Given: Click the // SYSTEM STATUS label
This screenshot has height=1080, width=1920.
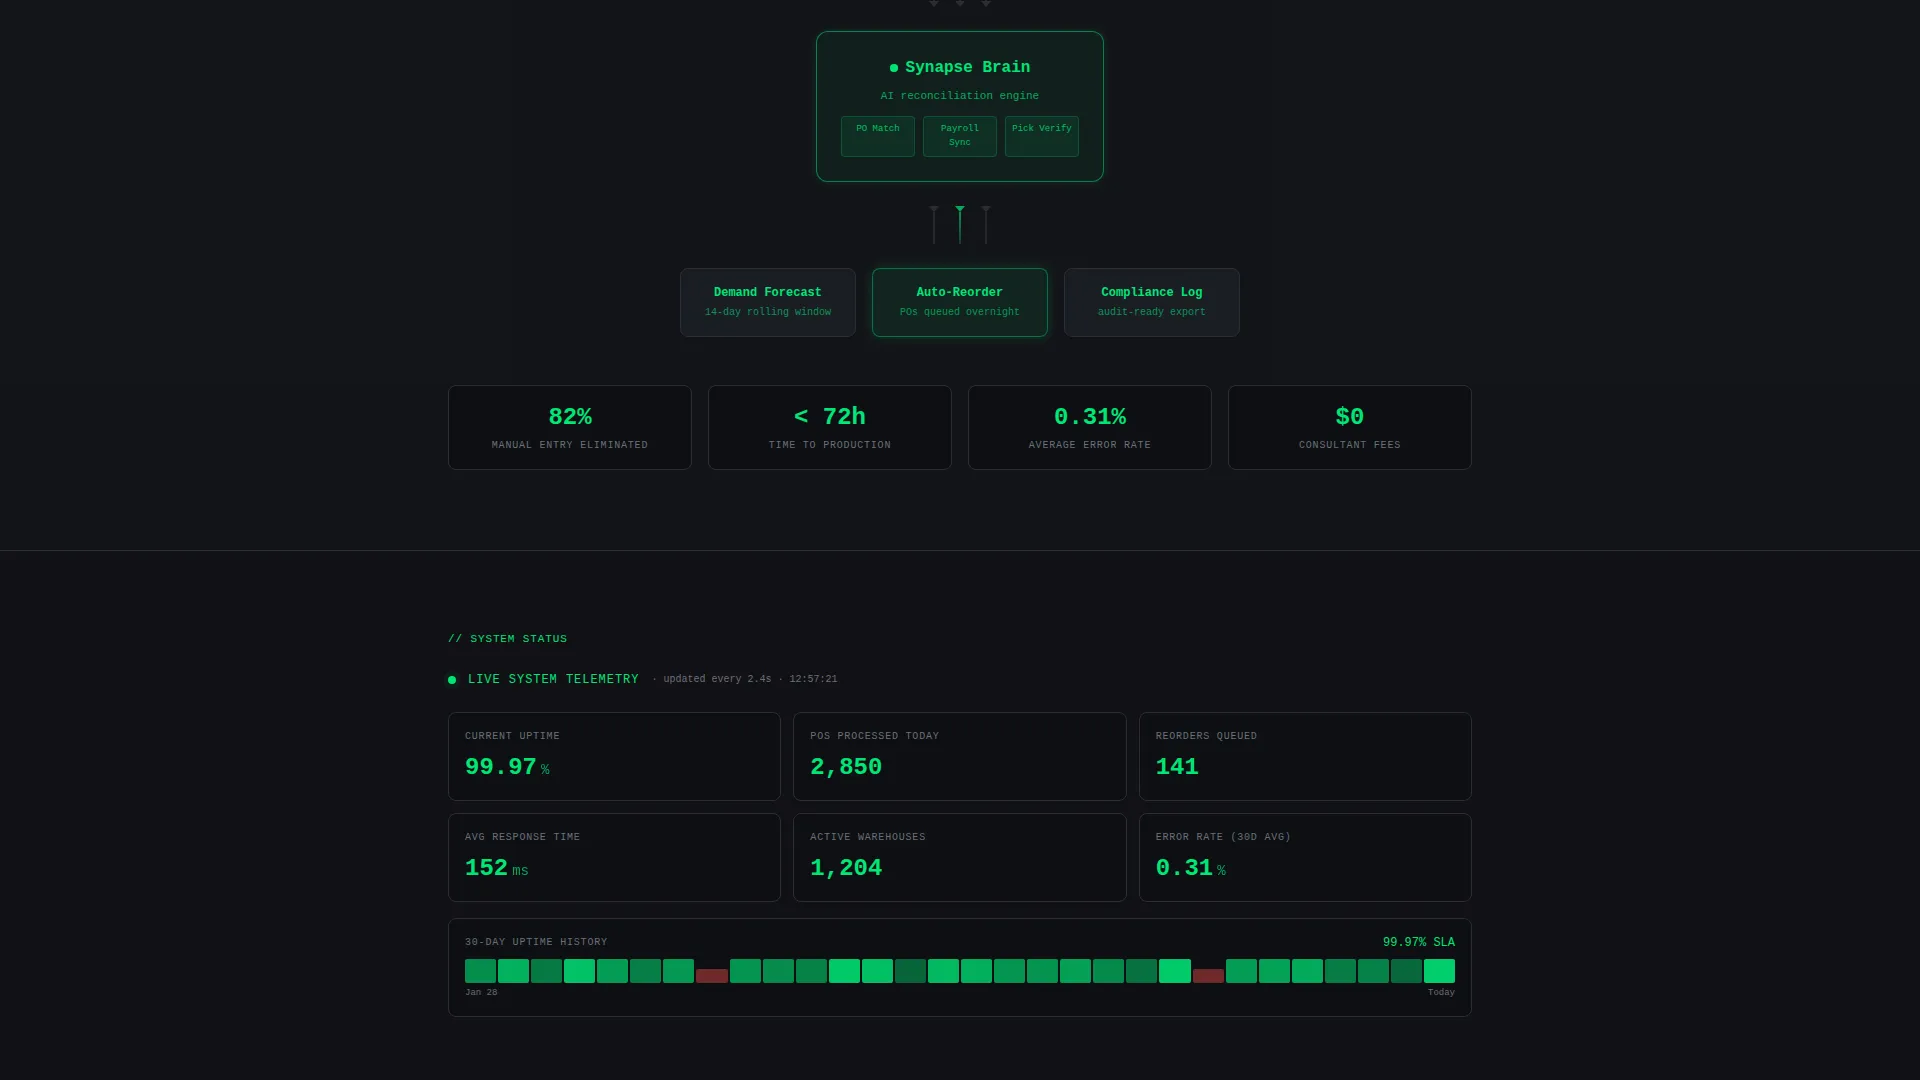Looking at the screenshot, I should pos(508,639).
